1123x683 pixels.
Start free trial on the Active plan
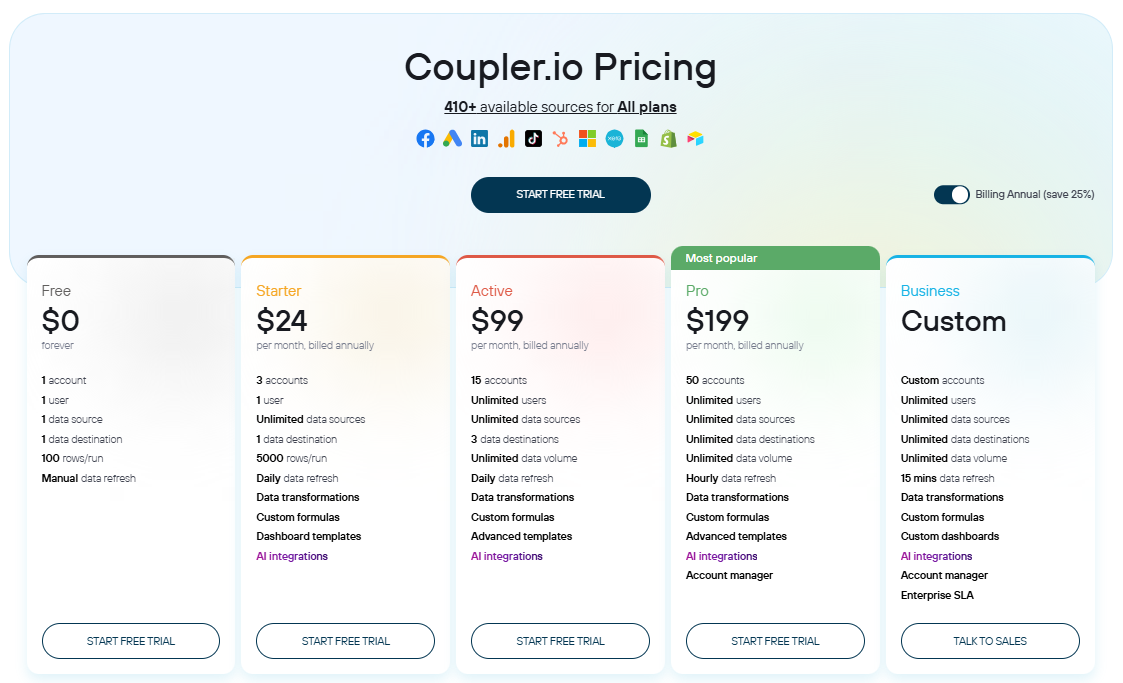pos(561,641)
